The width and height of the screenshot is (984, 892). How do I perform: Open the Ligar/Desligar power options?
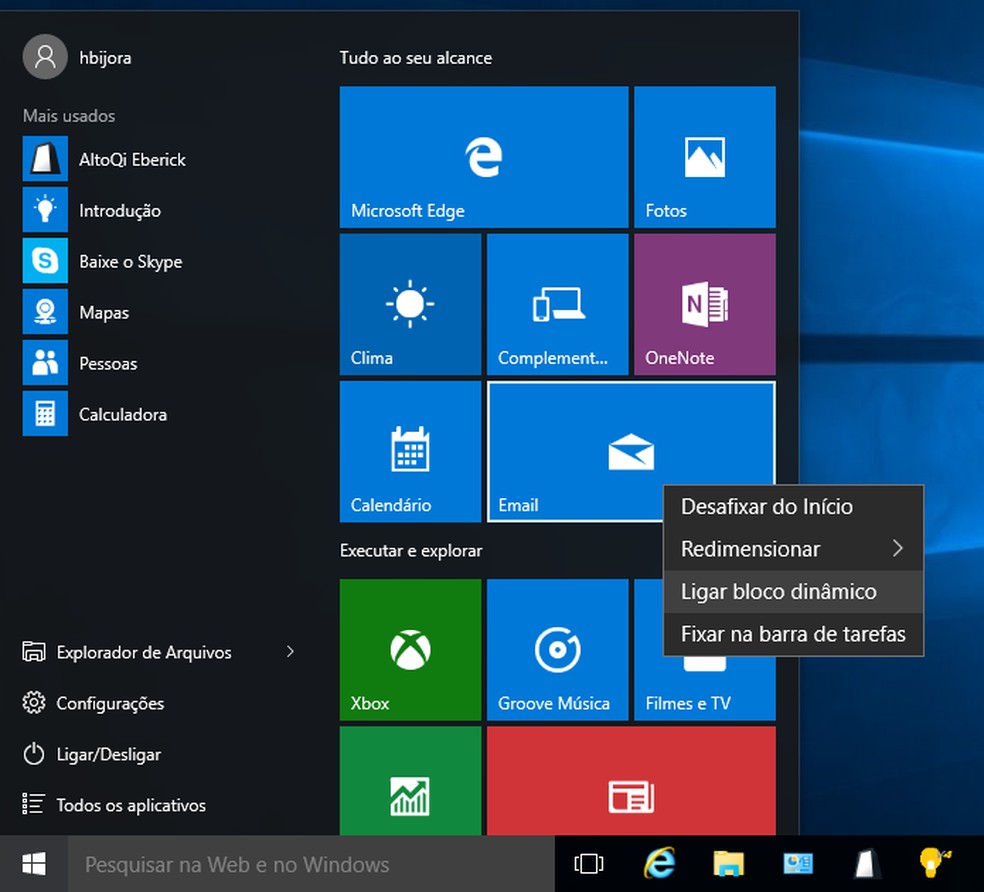click(x=108, y=754)
